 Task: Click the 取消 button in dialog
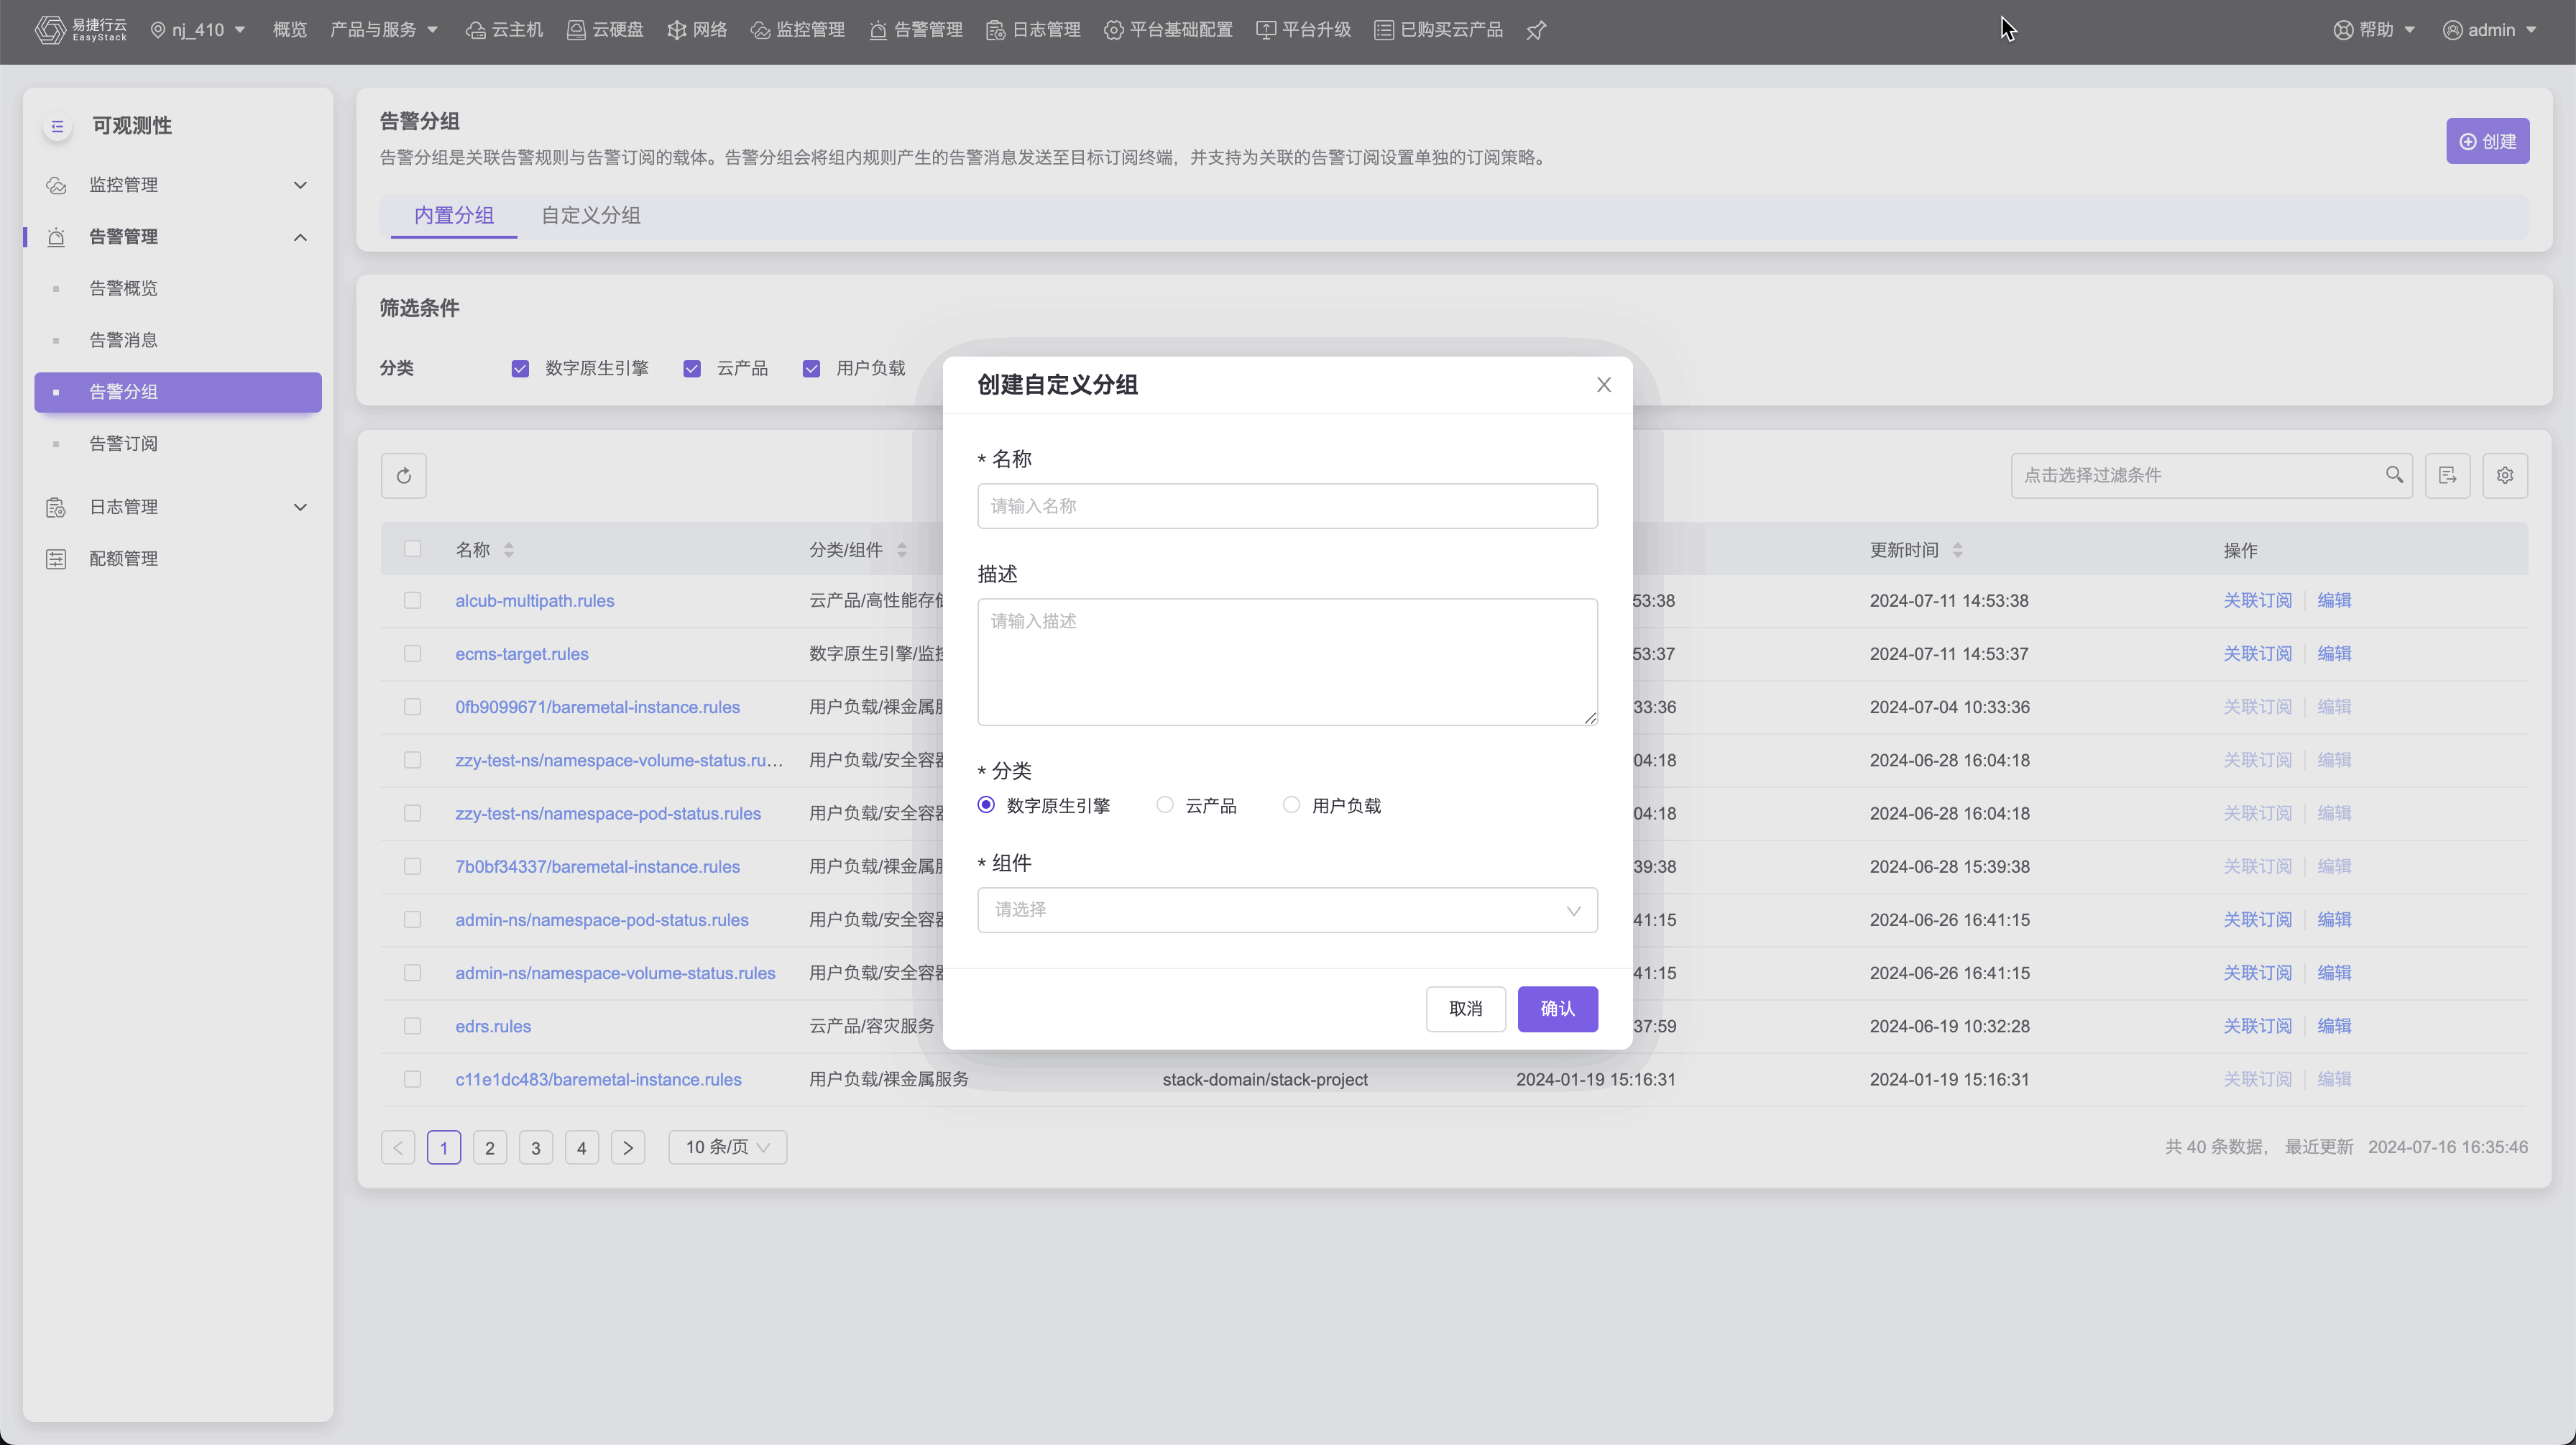(x=1465, y=1009)
